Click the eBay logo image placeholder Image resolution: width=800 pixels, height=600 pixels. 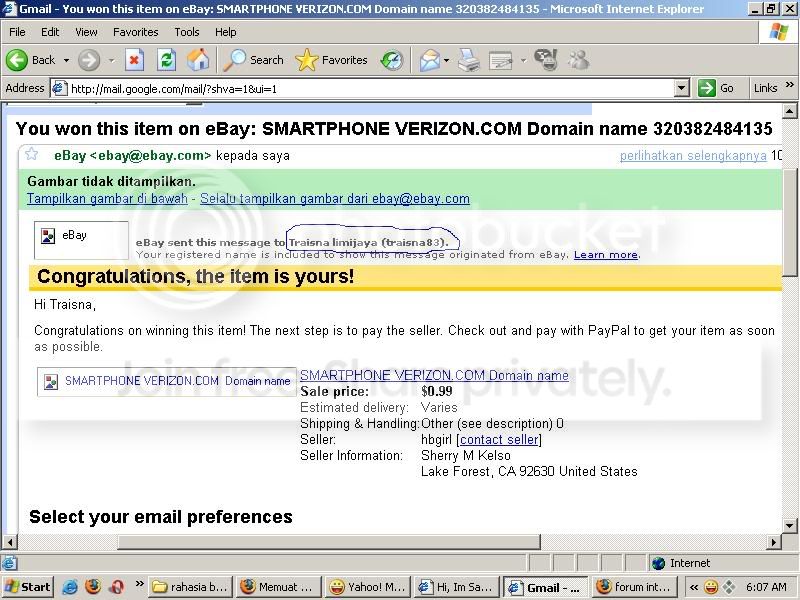(x=81, y=240)
